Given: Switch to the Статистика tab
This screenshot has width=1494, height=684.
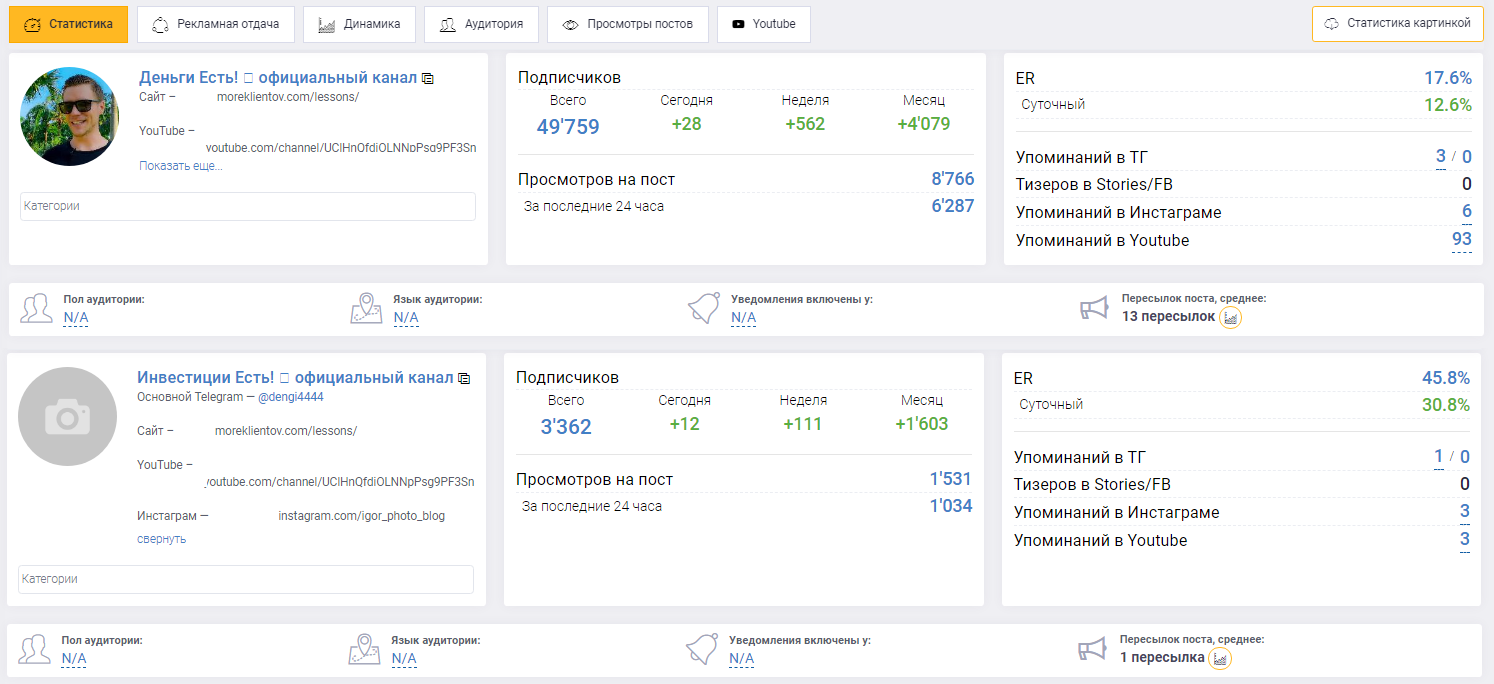Looking at the screenshot, I should [x=68, y=24].
